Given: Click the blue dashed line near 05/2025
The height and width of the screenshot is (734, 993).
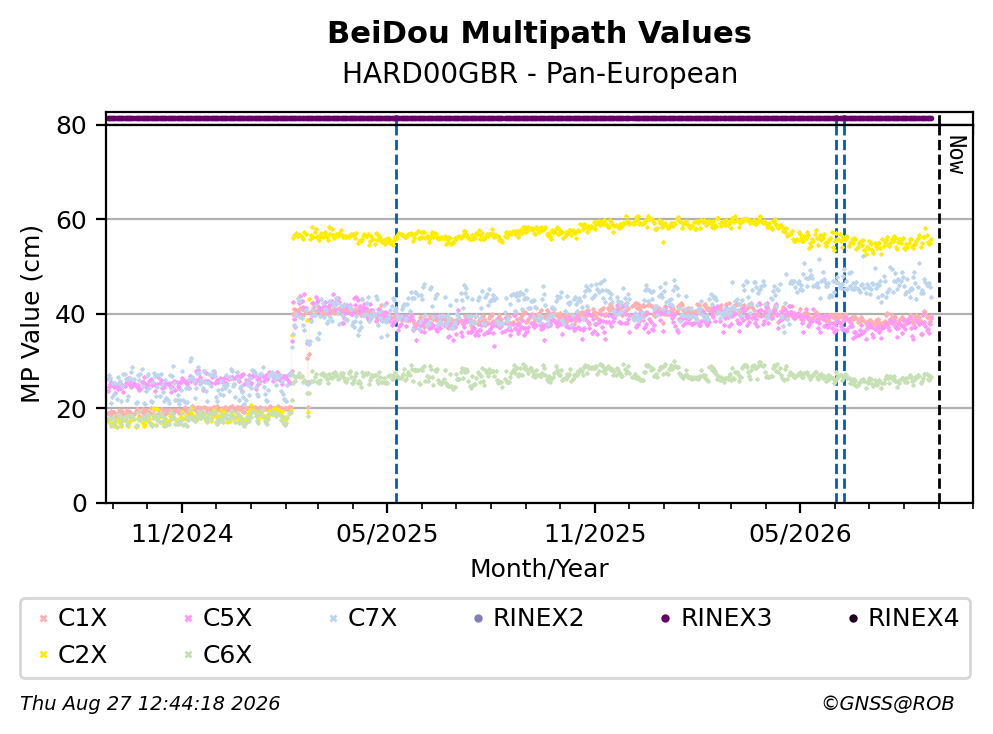Looking at the screenshot, I should coord(396,310).
